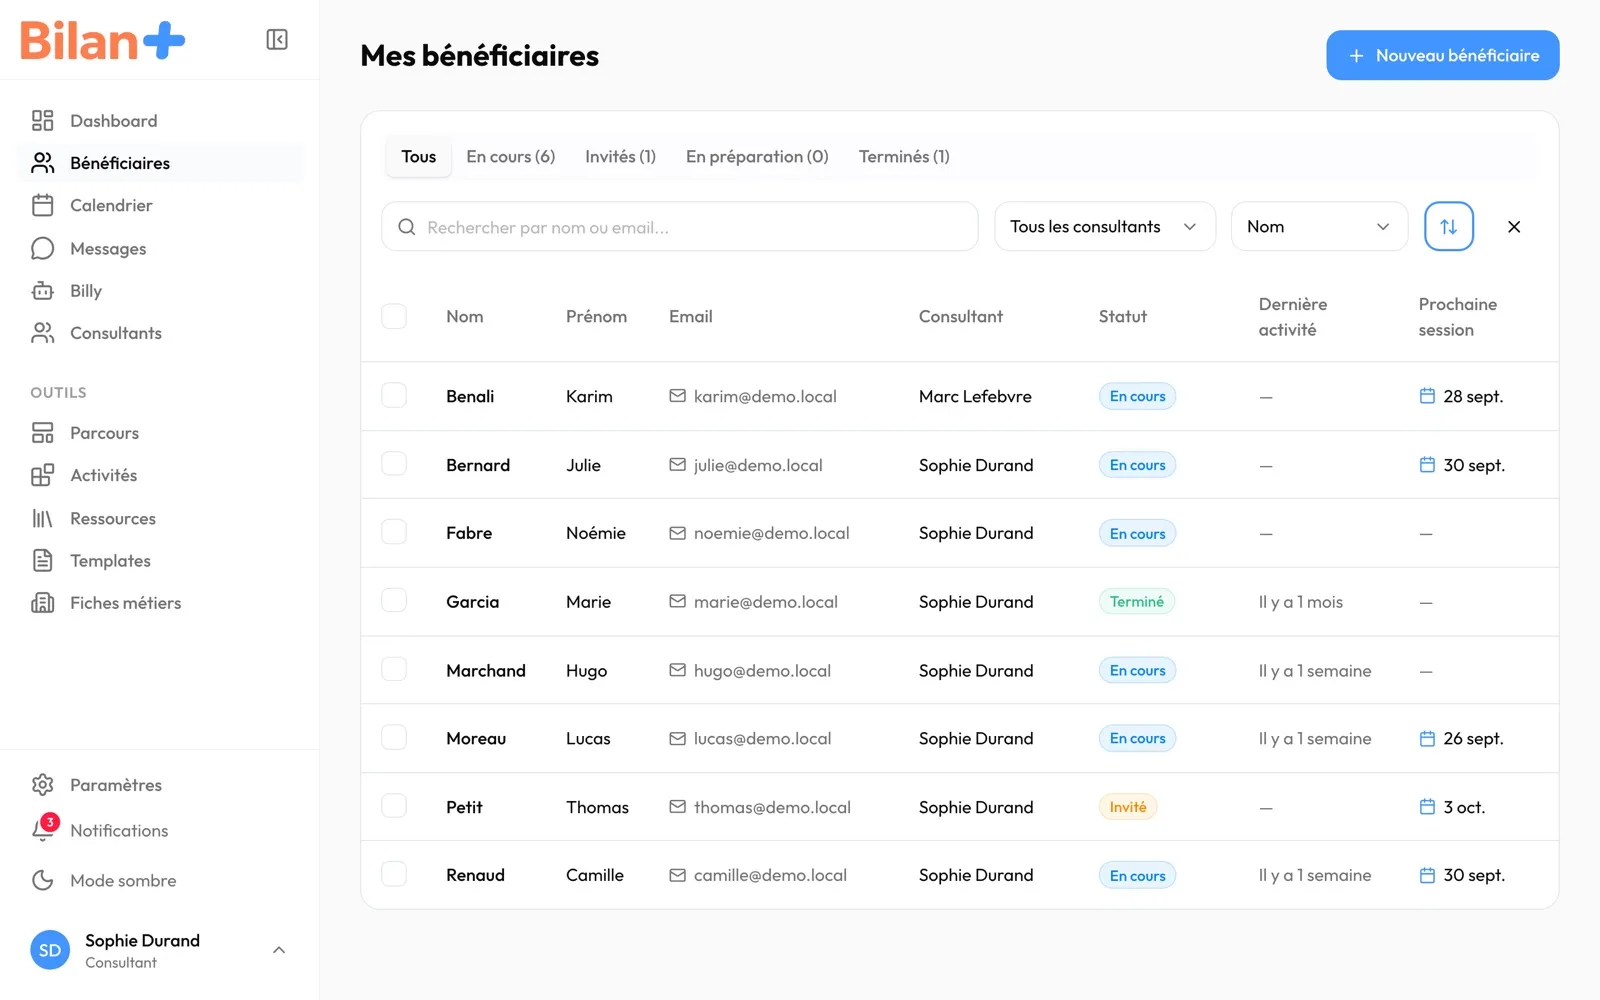Tick the select-all checkbox in table header
The image size is (1600, 1000).
point(394,316)
